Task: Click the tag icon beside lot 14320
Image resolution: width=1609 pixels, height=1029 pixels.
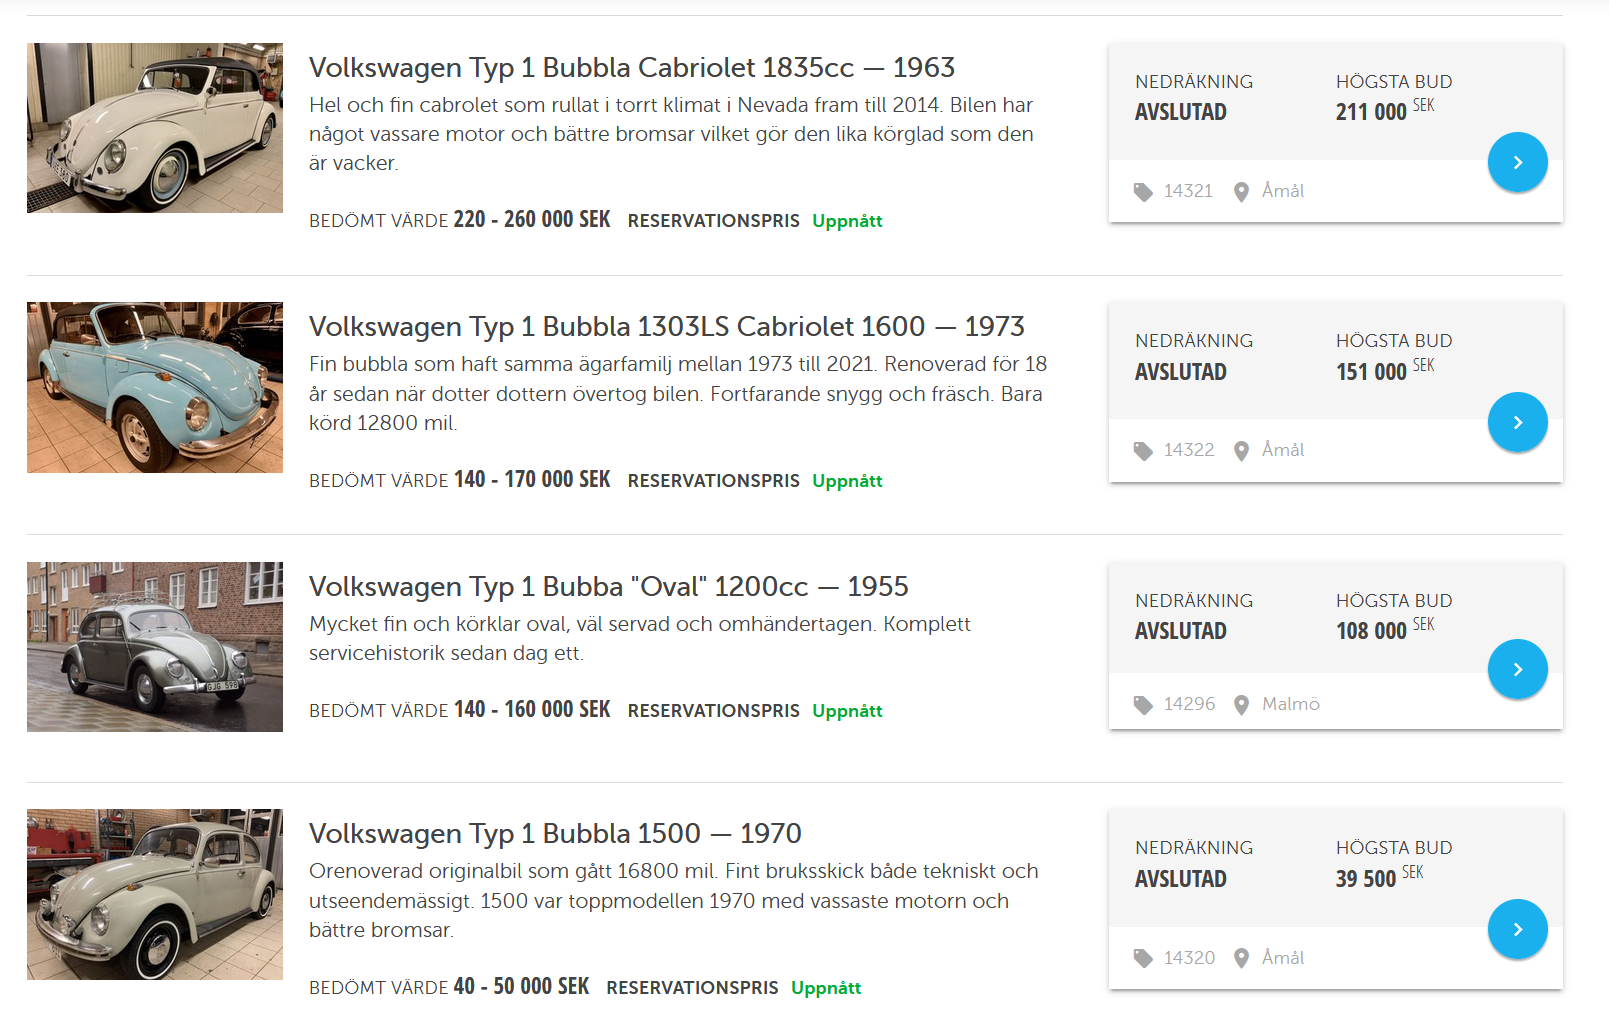Action: (1143, 959)
